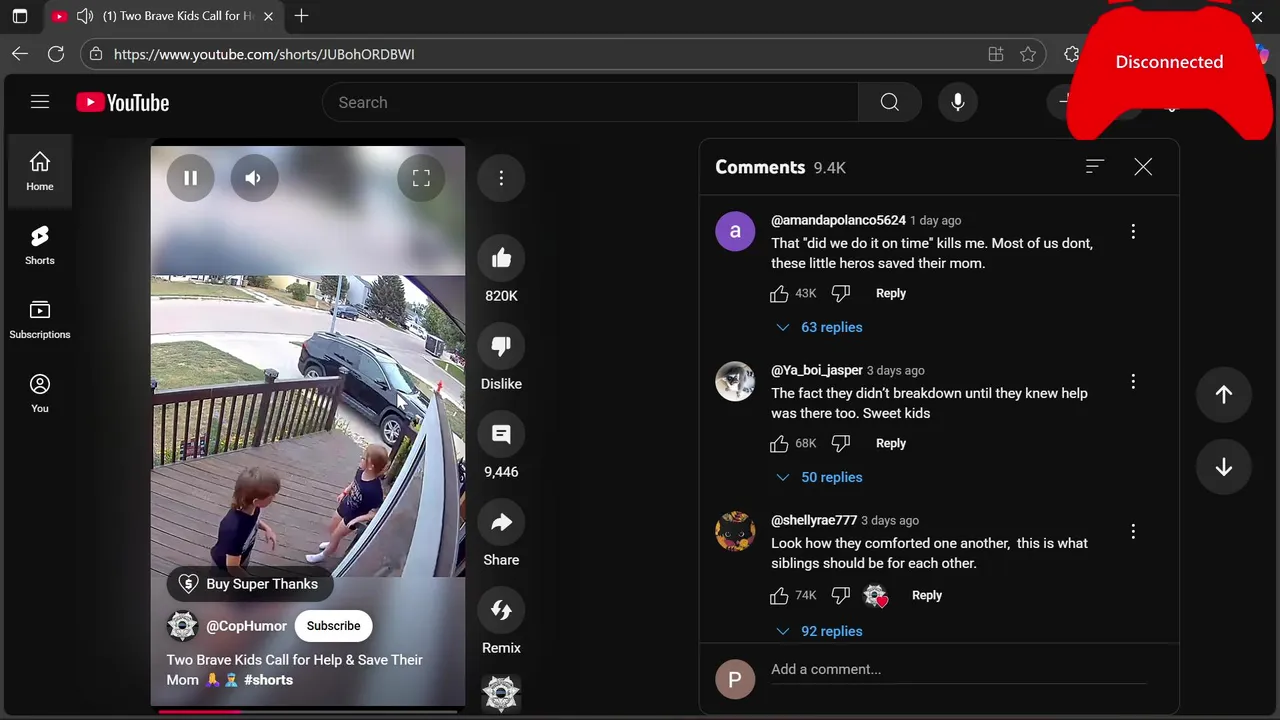Like @amandapolanco5624's comment
This screenshot has height=720, width=1280.
tap(779, 293)
